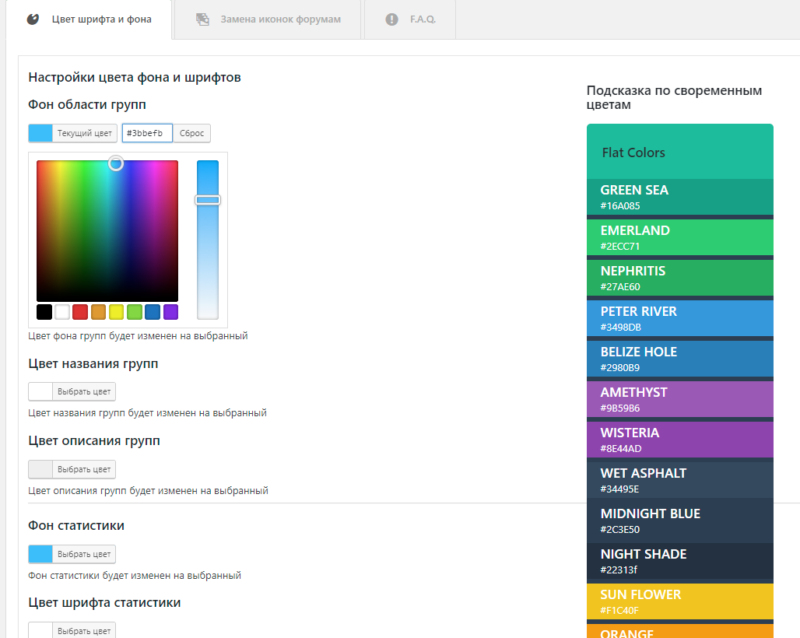Select the SUN FLOWER flat color block
Image resolution: width=800 pixels, height=638 pixels.
pos(679,600)
